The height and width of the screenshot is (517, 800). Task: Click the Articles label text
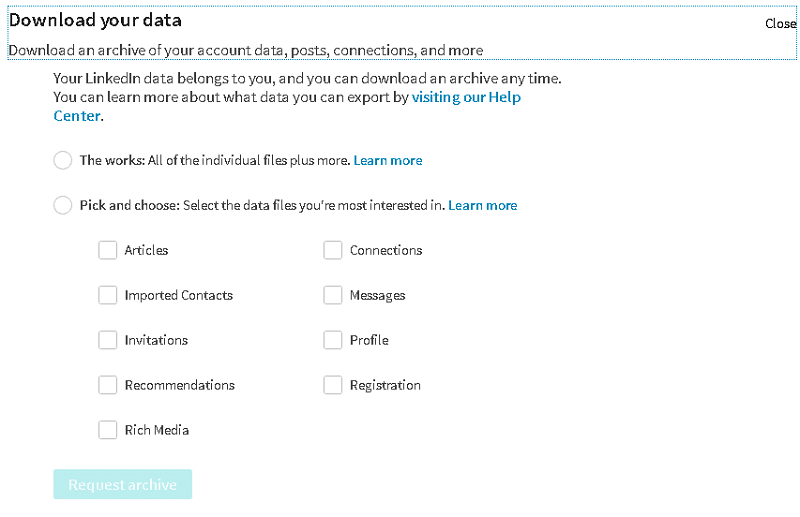tap(146, 250)
